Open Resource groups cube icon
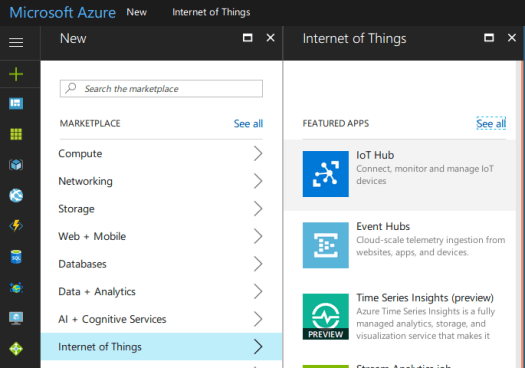The width and height of the screenshot is (525, 368). pos(16,165)
